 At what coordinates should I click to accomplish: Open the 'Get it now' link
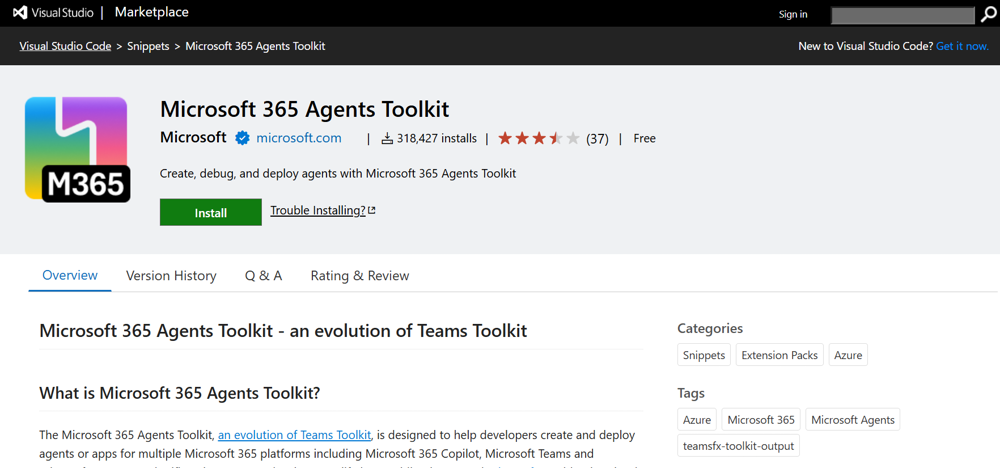point(962,46)
